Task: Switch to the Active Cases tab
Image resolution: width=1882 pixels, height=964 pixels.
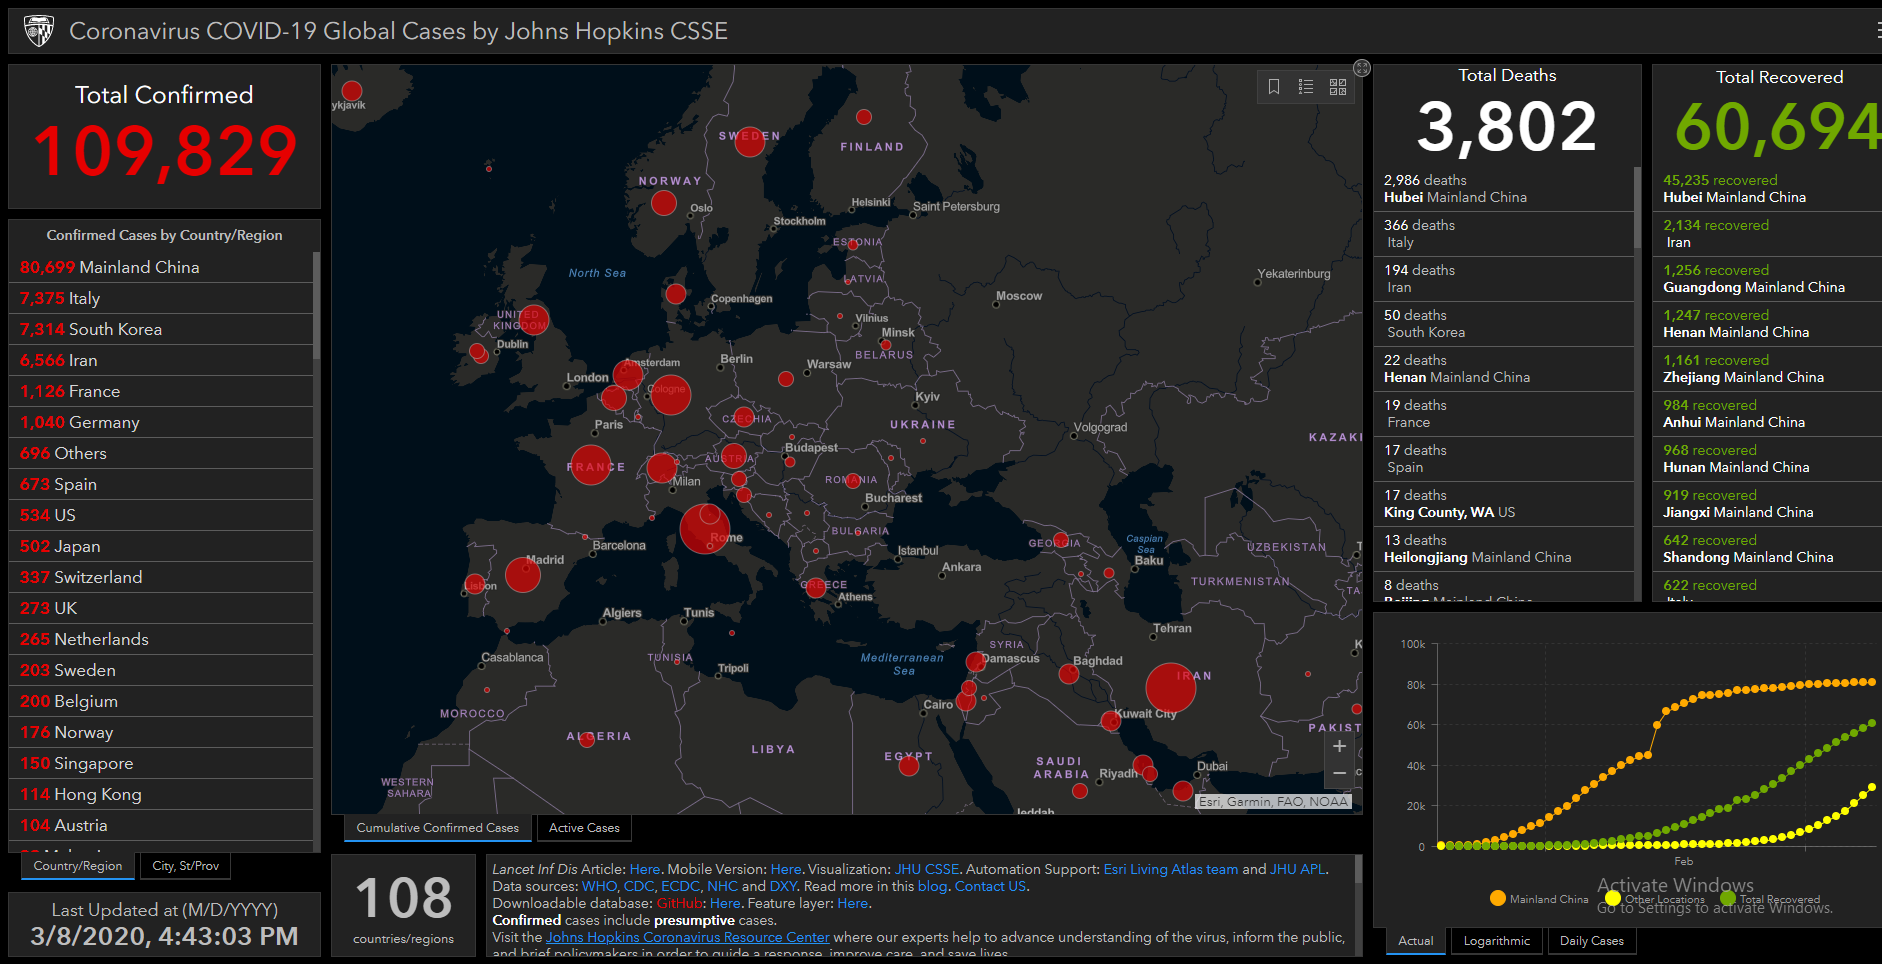Action: [x=584, y=828]
